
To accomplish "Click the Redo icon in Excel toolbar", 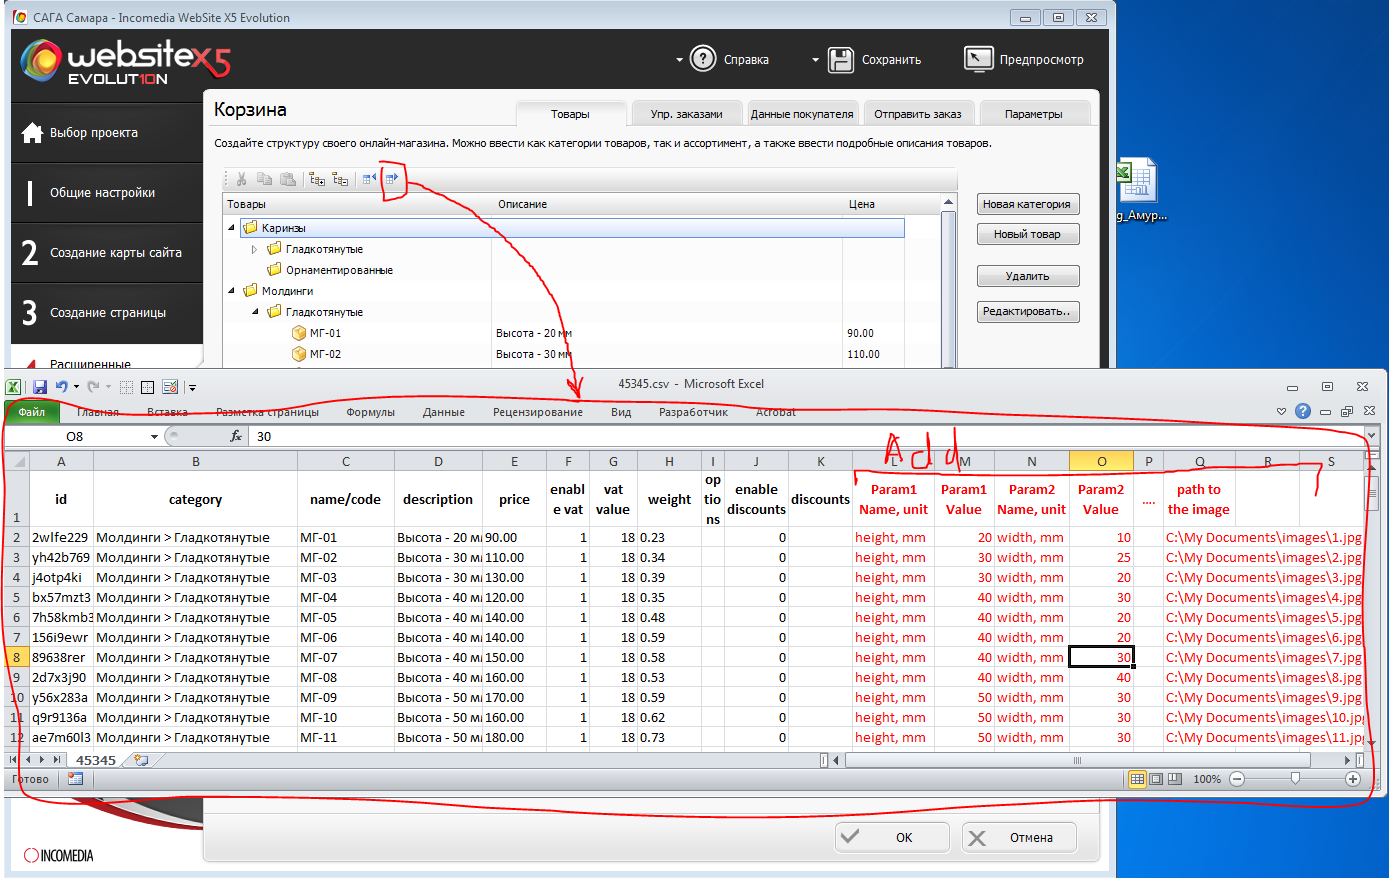I will pyautogui.click(x=93, y=387).
